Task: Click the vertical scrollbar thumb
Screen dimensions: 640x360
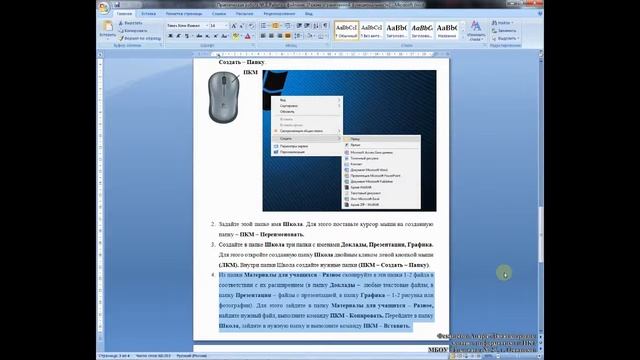Action: (541, 233)
